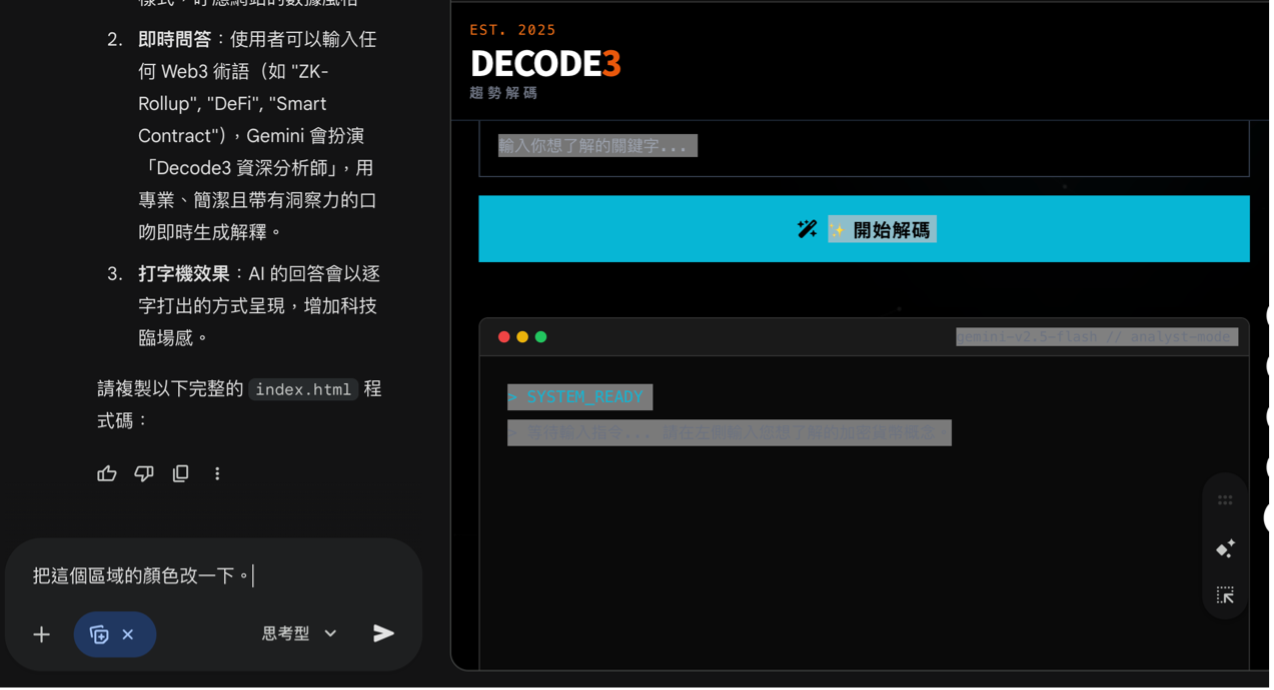
Task: Click the red traffic light dot in terminal
Action: (x=503, y=337)
